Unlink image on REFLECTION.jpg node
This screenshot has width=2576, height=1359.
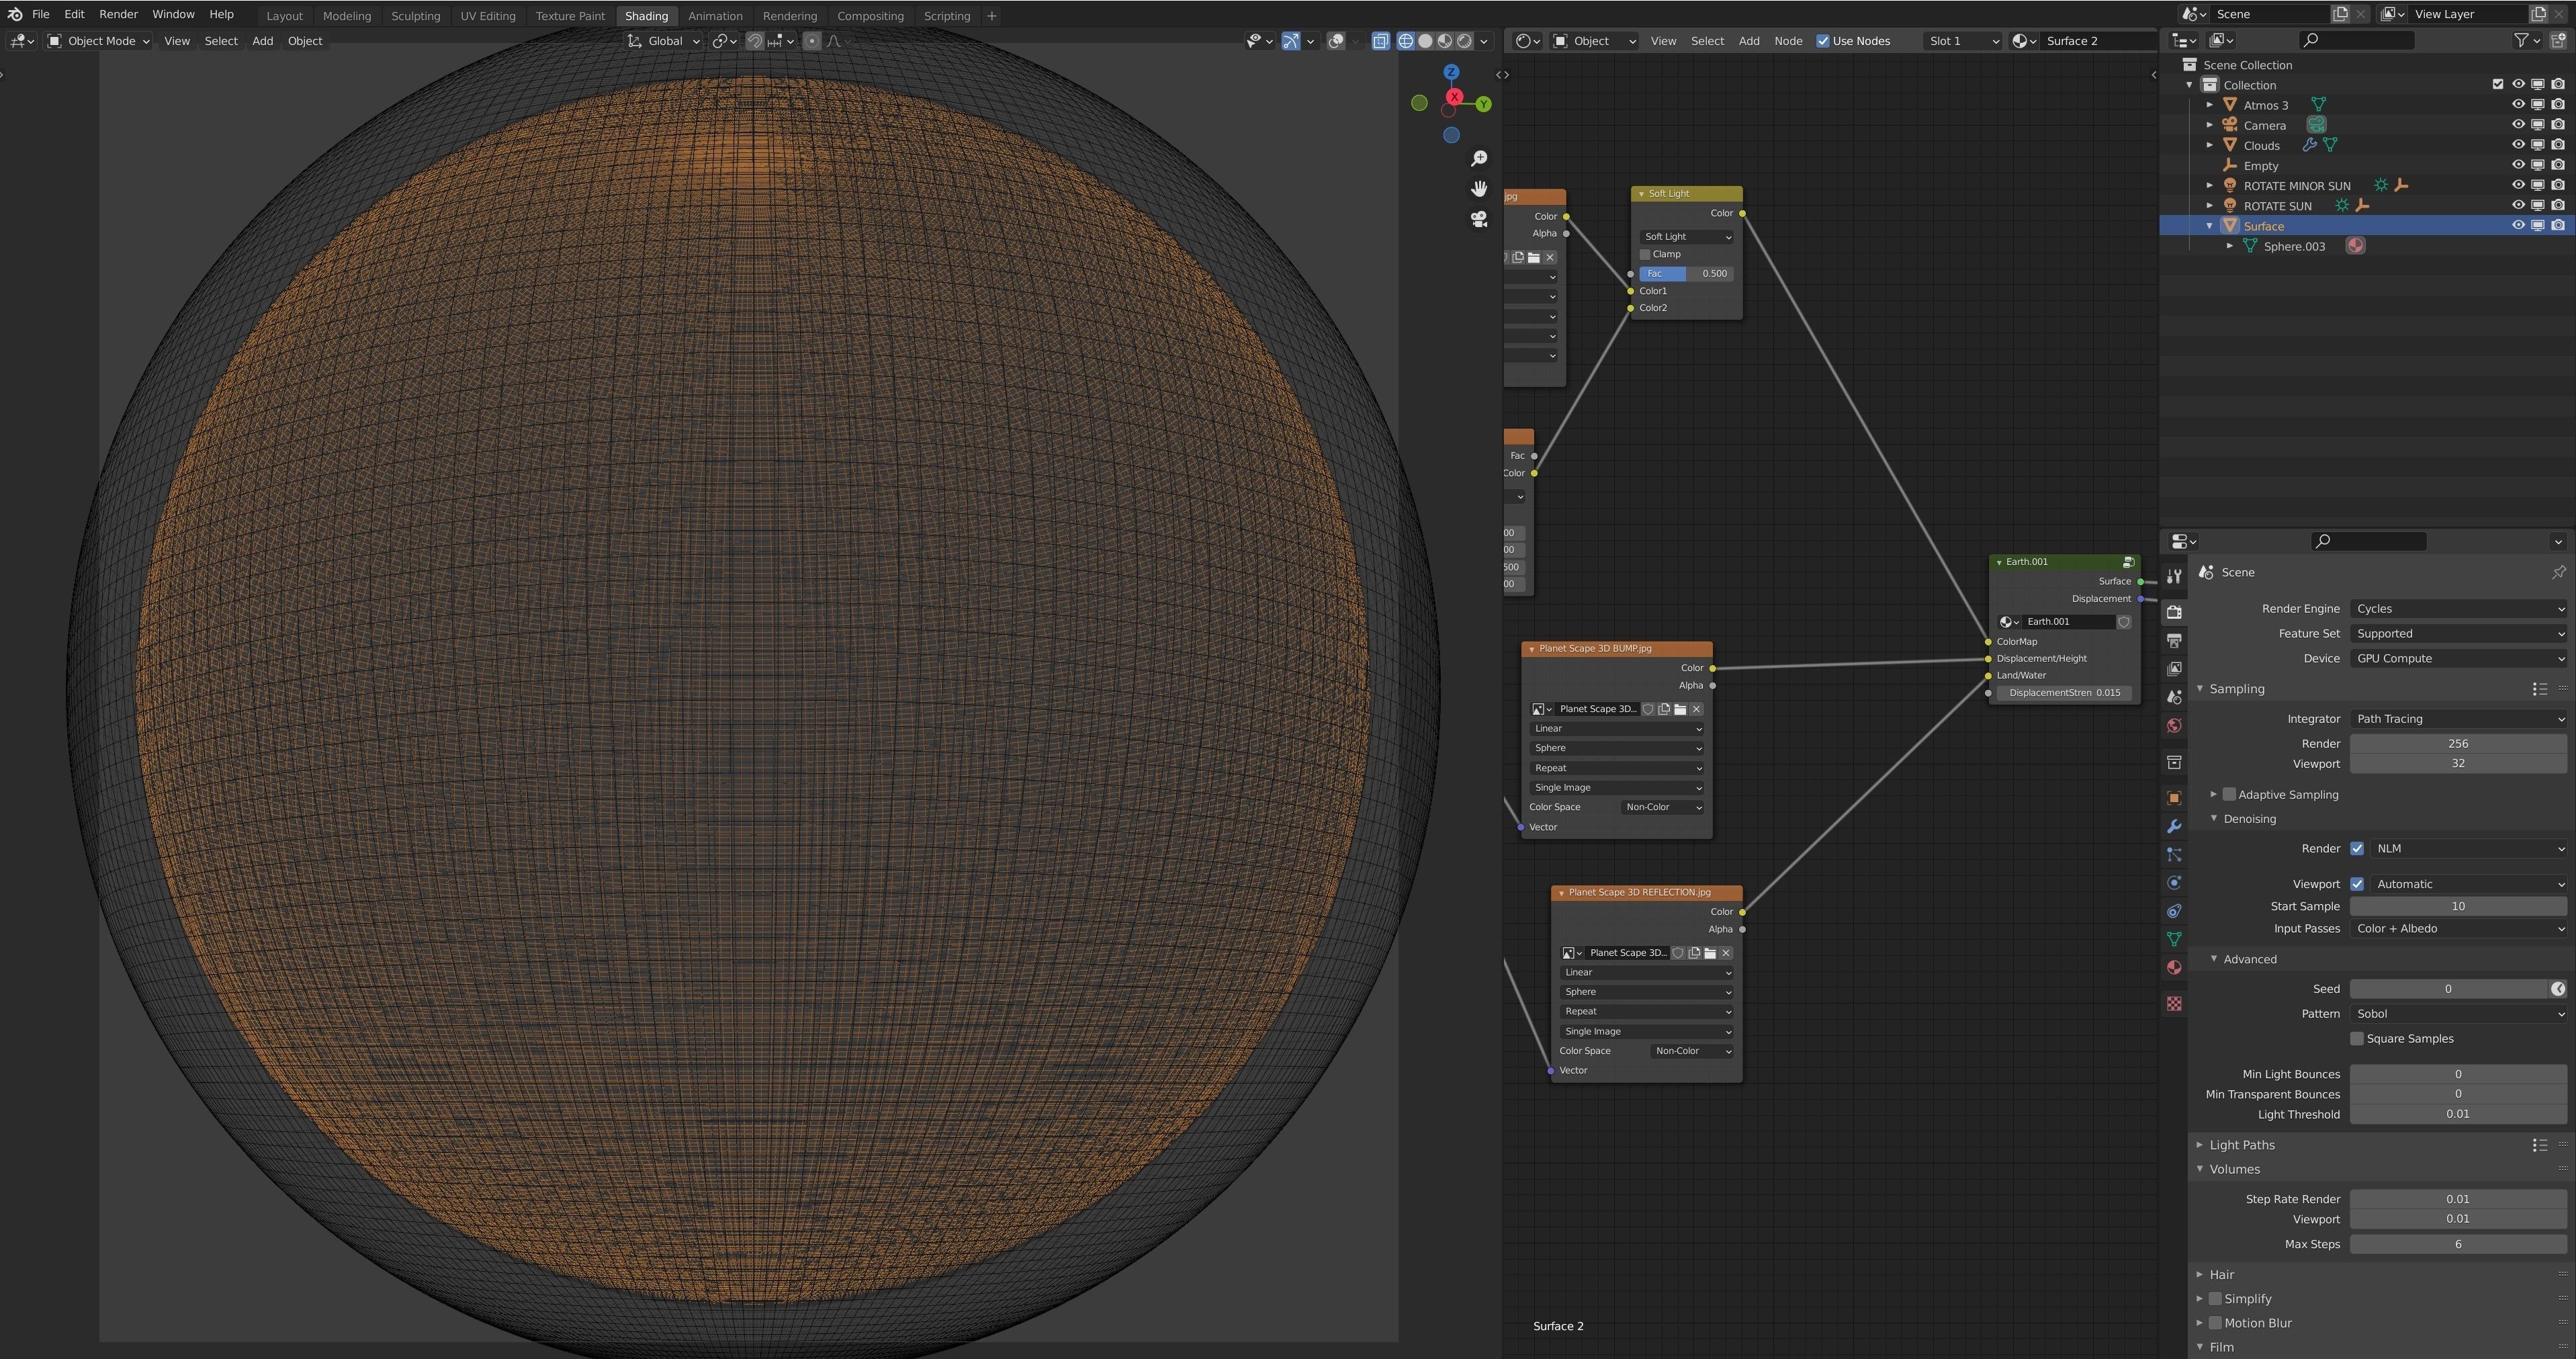(1725, 953)
